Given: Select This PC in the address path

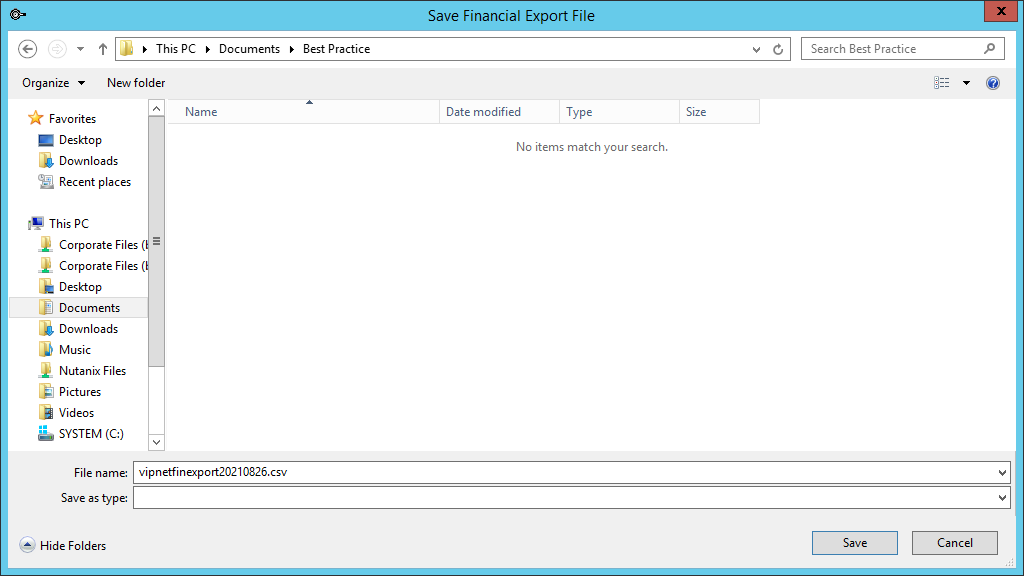Looking at the screenshot, I should (176, 49).
